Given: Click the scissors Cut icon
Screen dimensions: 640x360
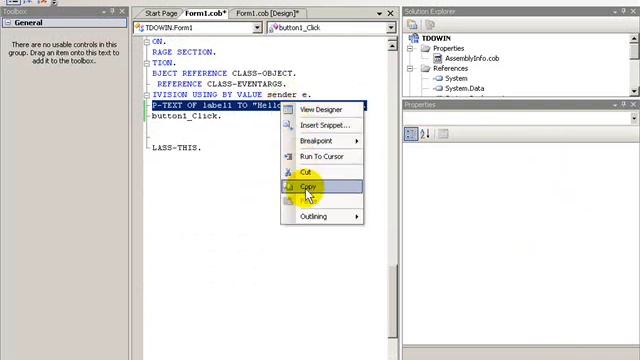Looking at the screenshot, I should pos(288,172).
